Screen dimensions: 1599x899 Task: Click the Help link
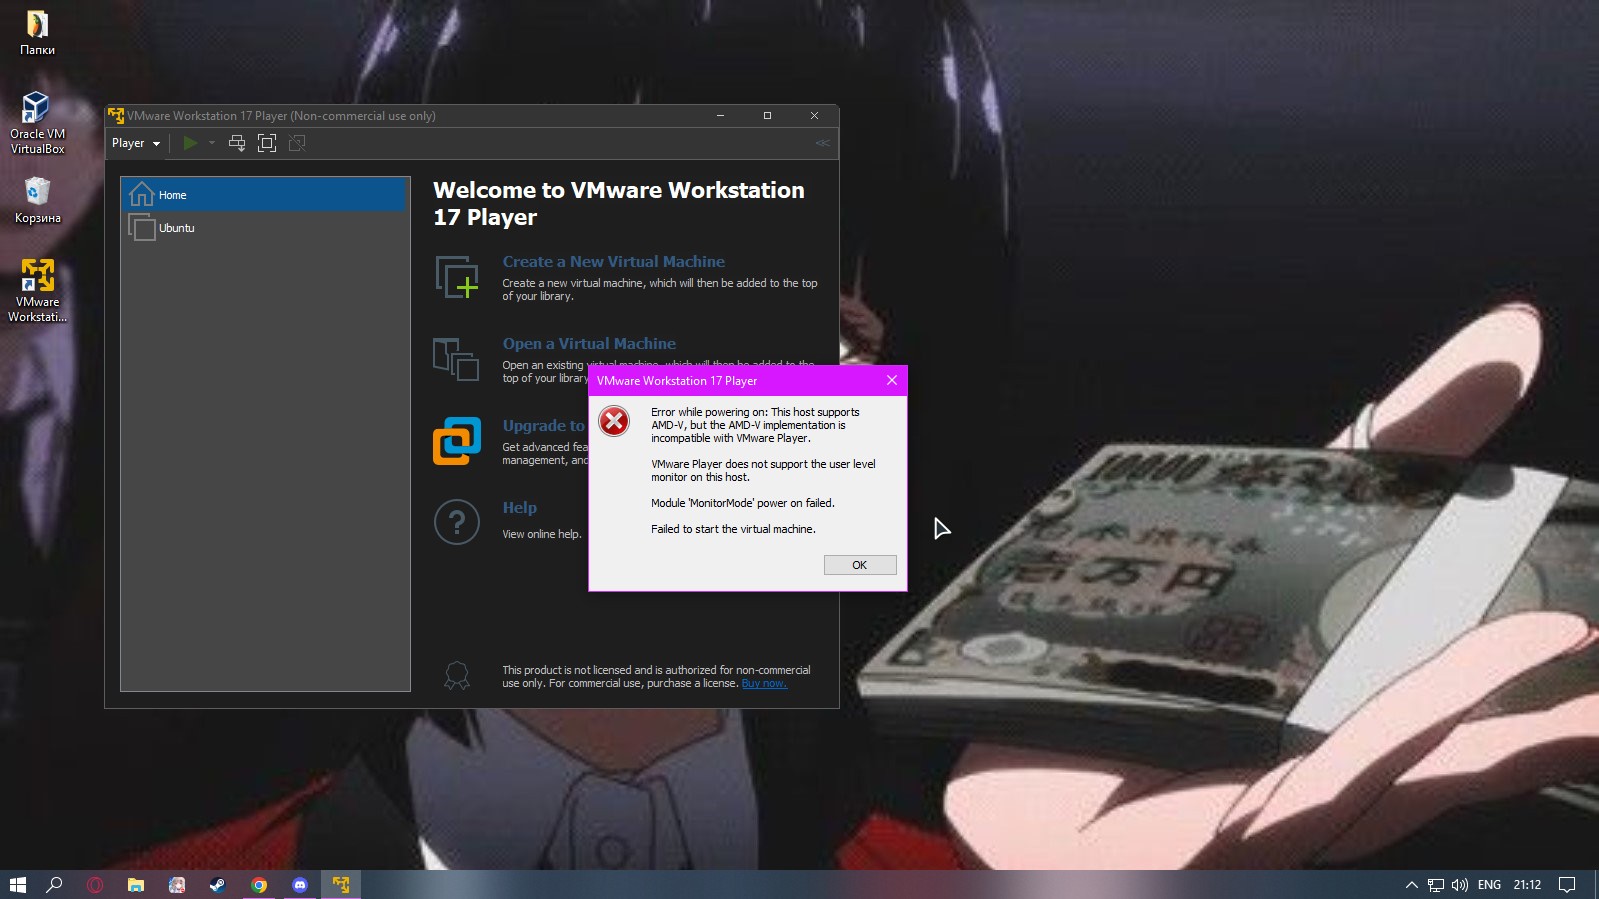(519, 507)
